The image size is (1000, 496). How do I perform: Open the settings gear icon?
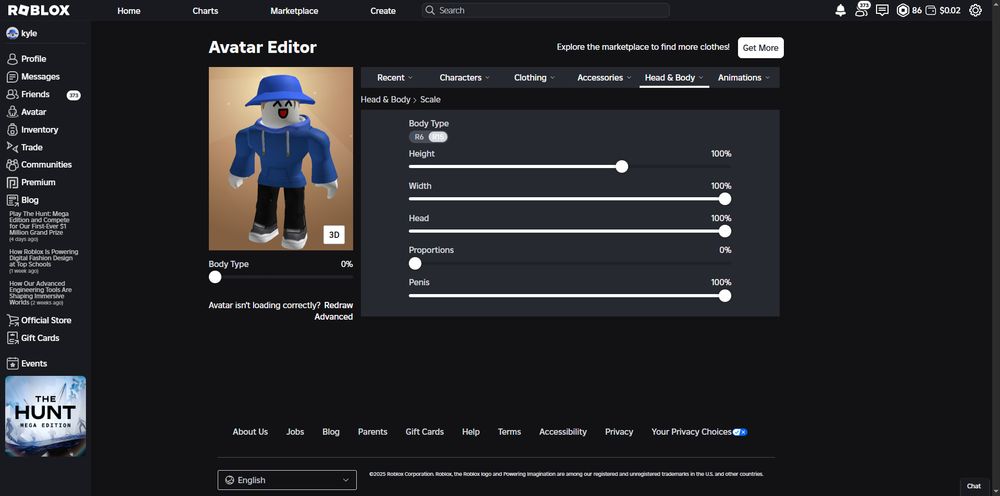coord(975,10)
